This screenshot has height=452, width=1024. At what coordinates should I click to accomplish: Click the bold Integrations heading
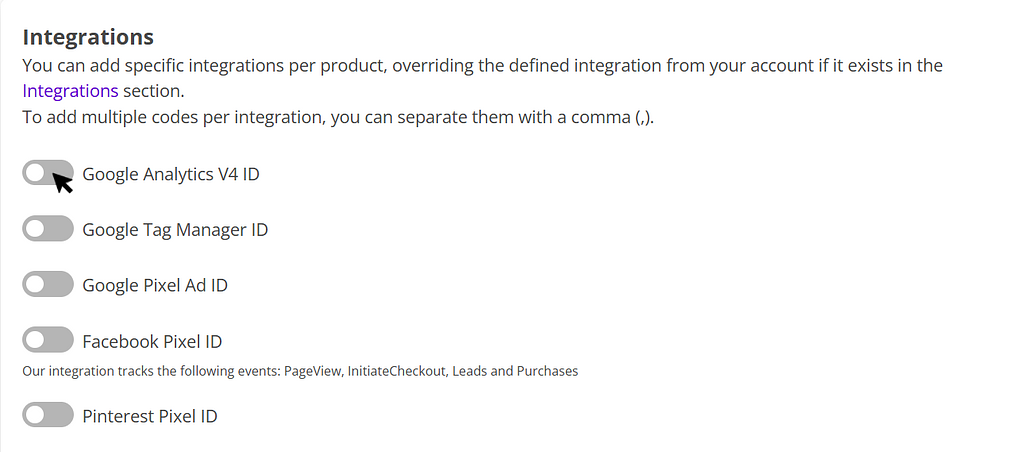pos(88,37)
